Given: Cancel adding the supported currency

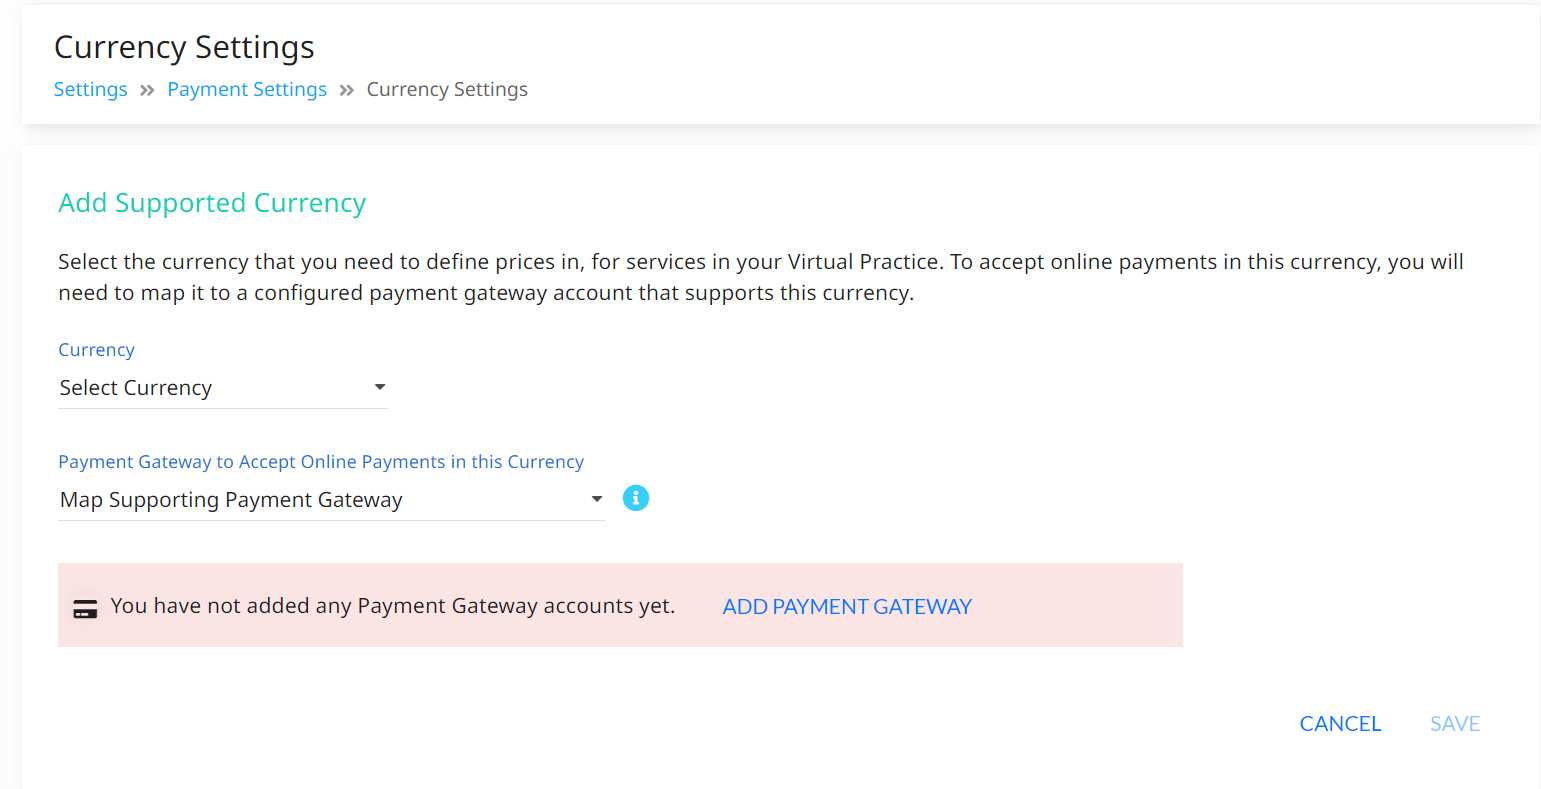Looking at the screenshot, I should tap(1340, 723).
